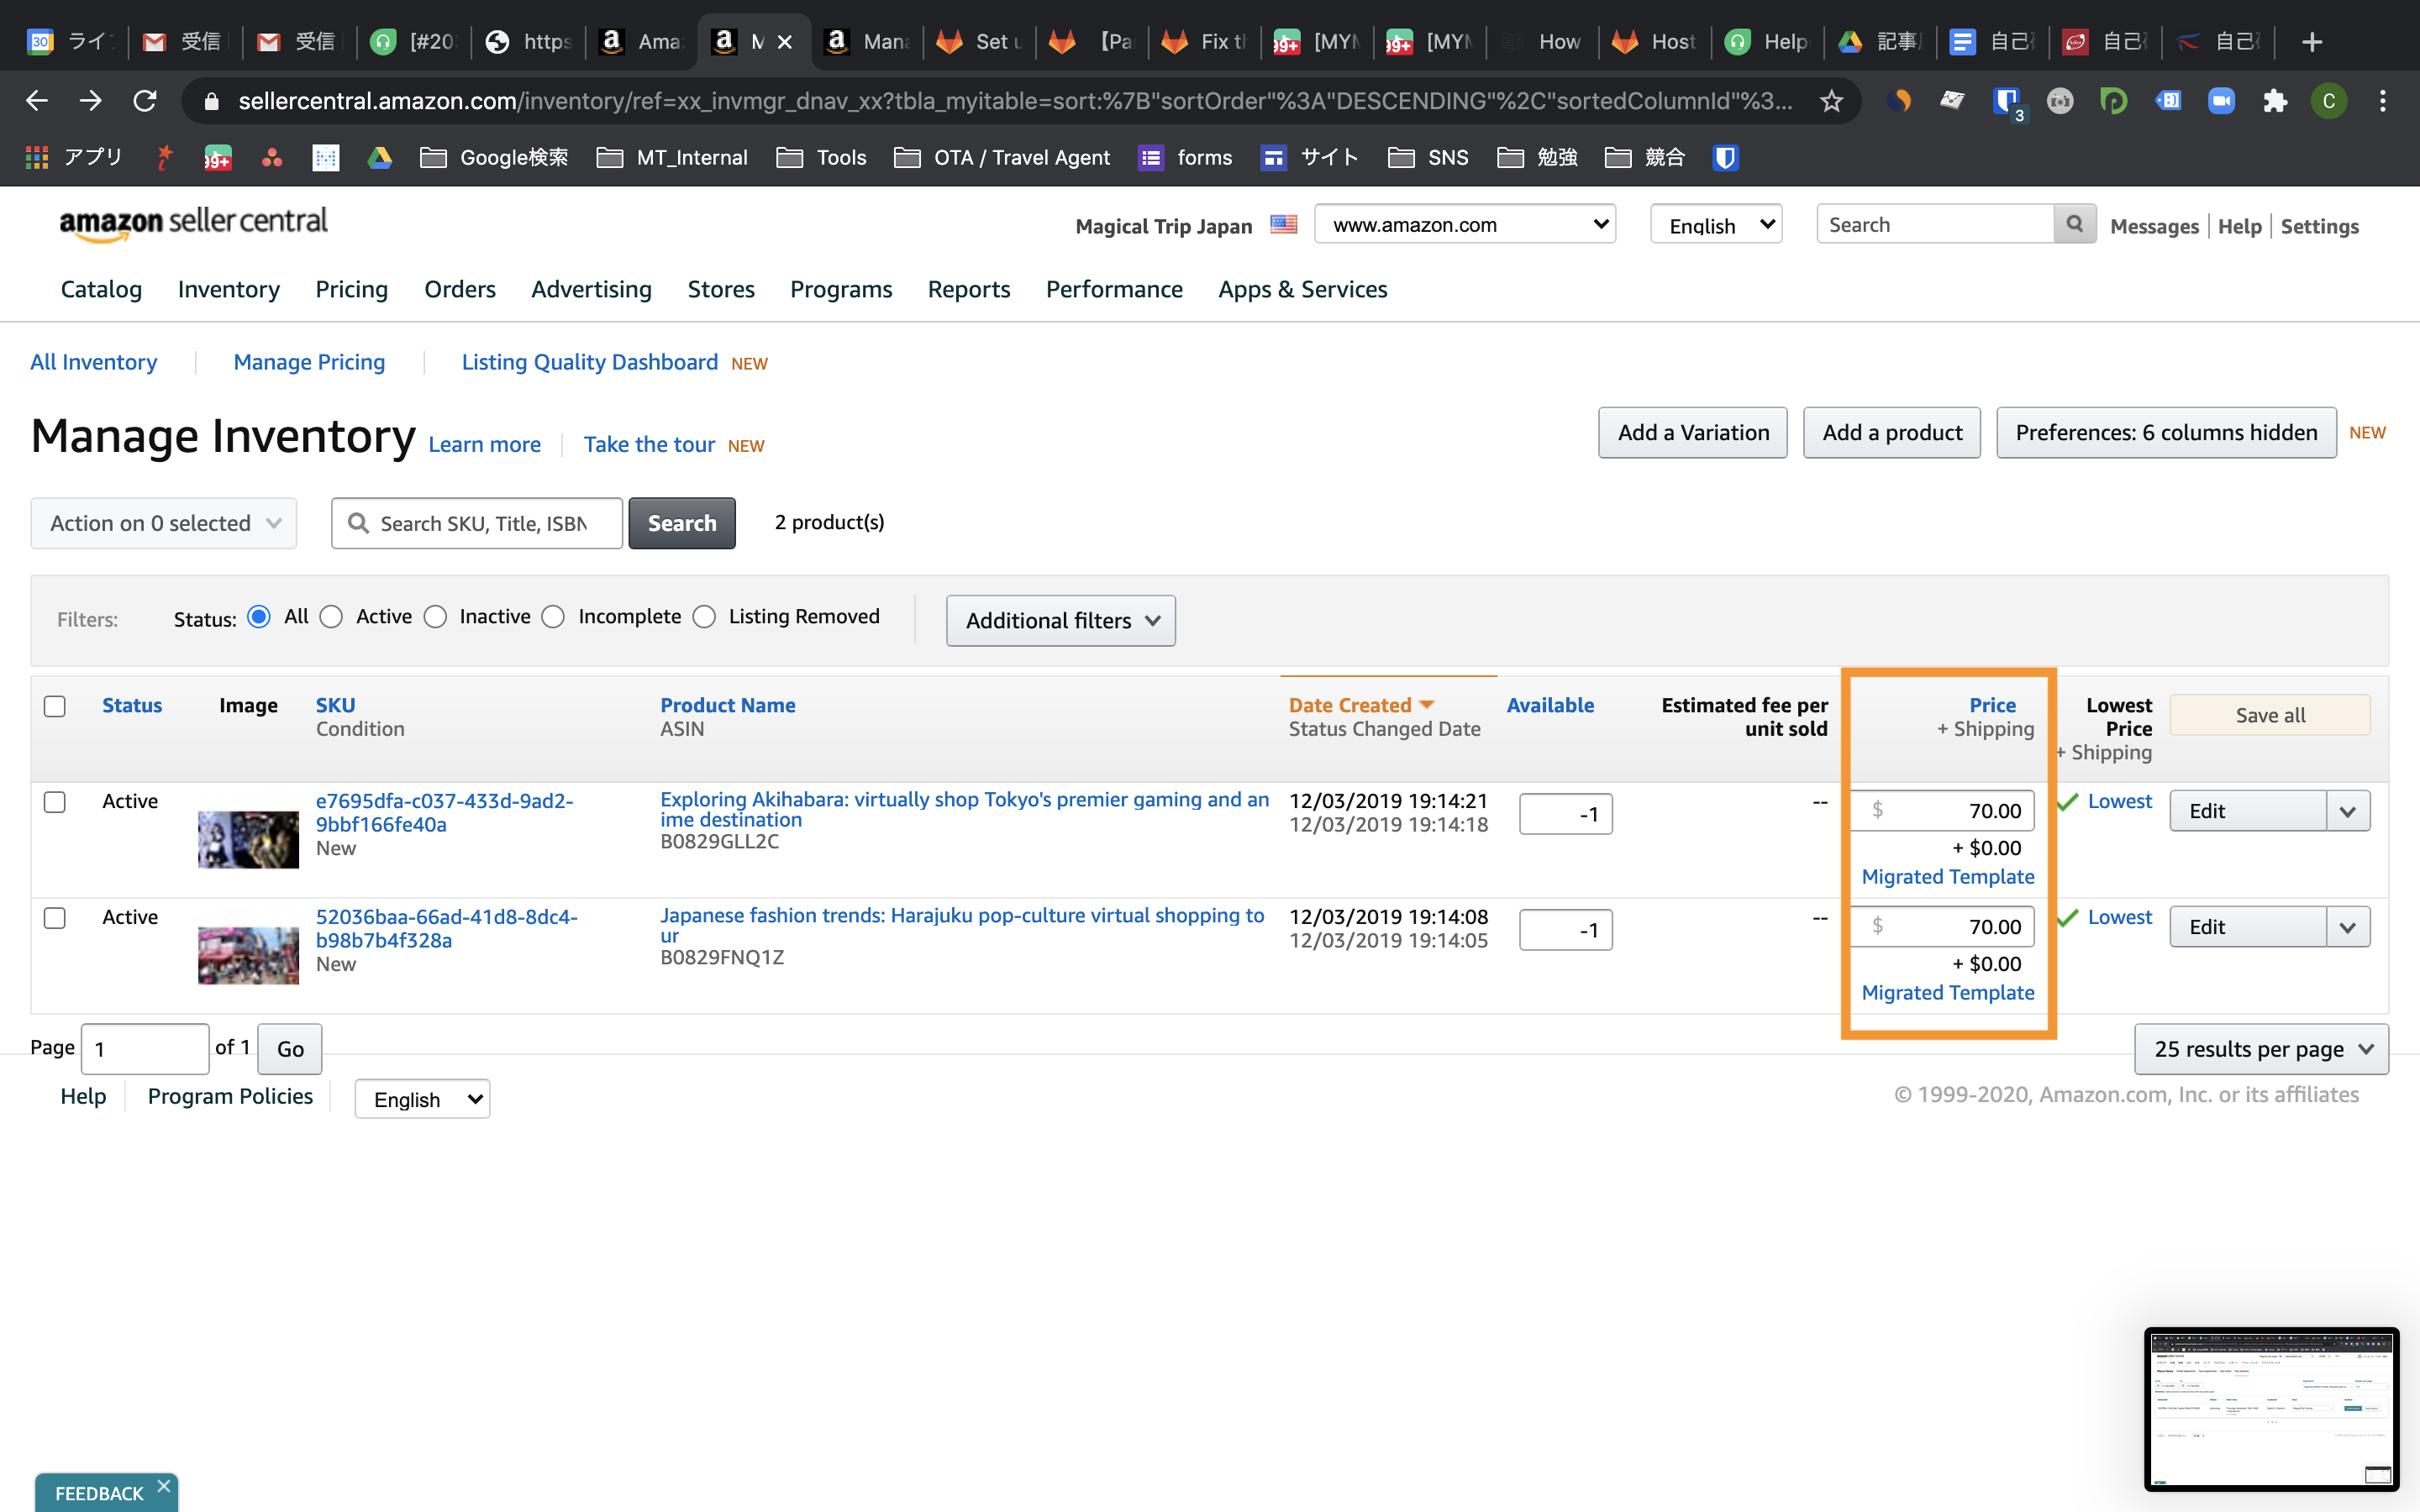Open the Chrome extensions puzzle icon
The image size is (2420, 1512).
point(2275,101)
